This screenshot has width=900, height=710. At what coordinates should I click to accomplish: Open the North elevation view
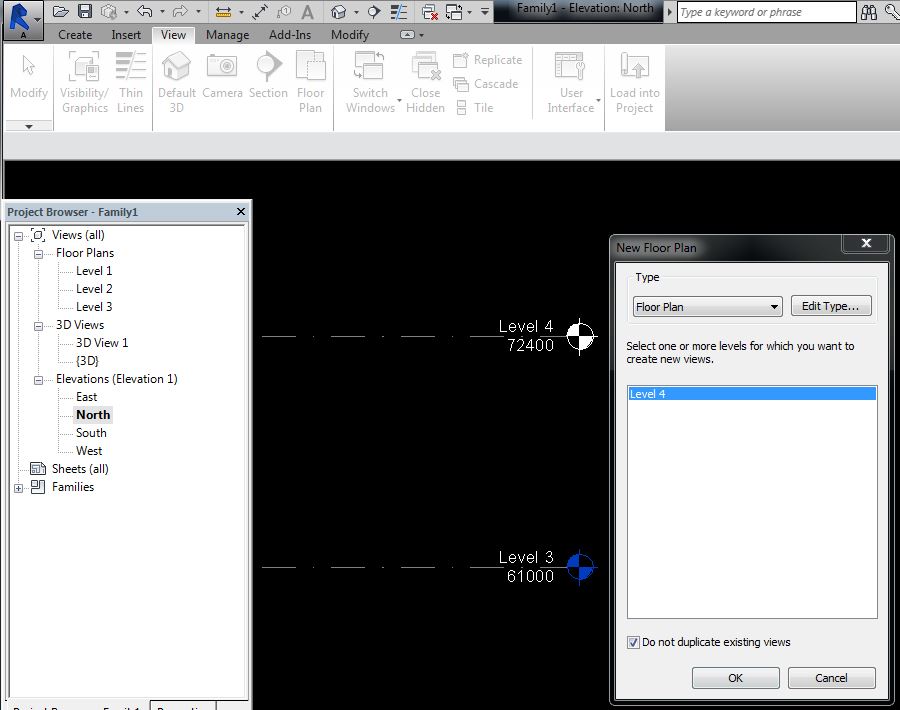[x=95, y=414]
